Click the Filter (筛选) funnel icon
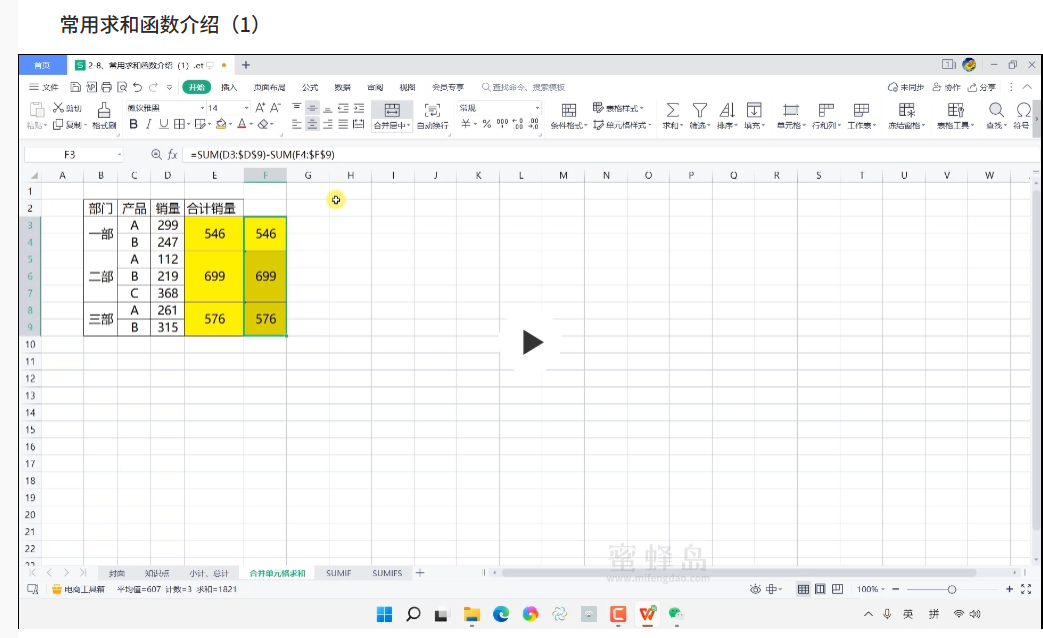1043x638 pixels. point(700,110)
